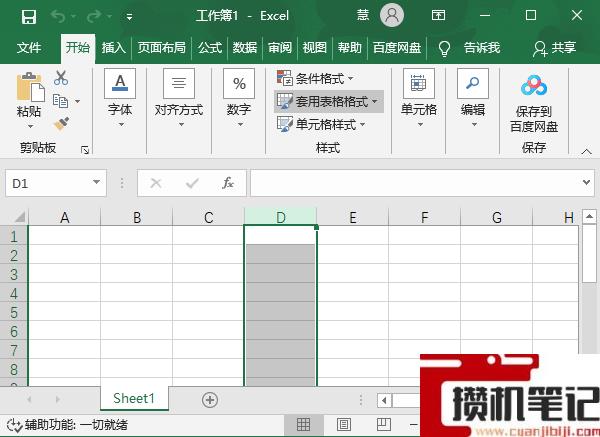Open 单元格样式 cell styles menu

coord(321,124)
